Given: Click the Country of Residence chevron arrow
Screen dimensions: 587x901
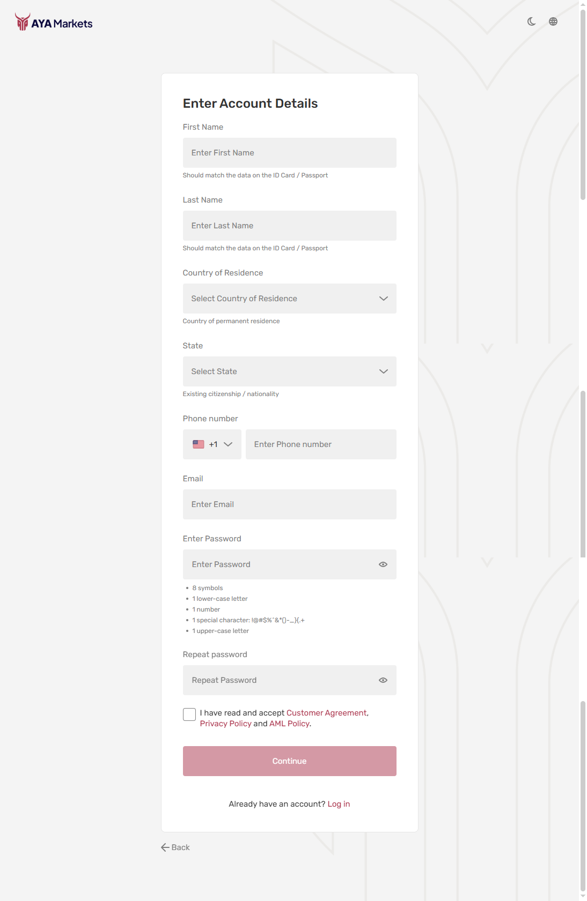Looking at the screenshot, I should 384,299.
